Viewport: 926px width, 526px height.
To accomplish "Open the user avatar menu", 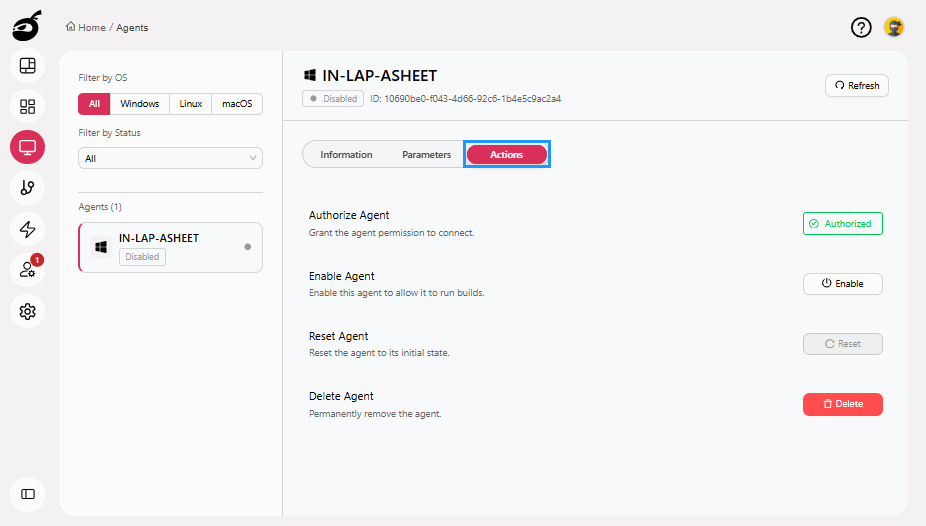I will click(894, 27).
